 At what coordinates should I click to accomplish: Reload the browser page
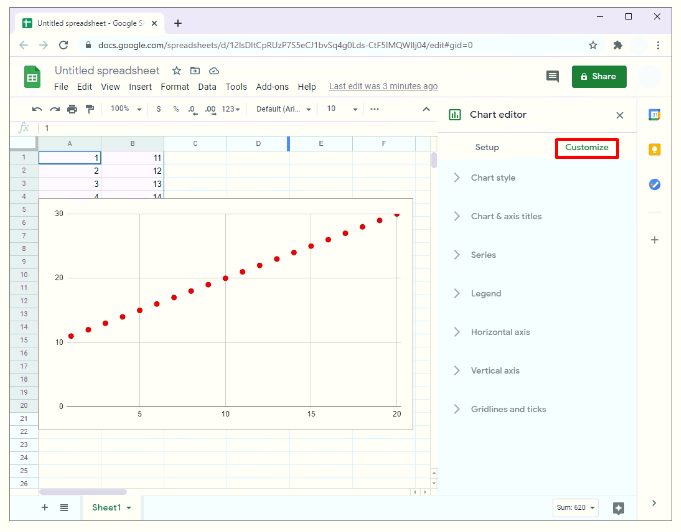63,45
